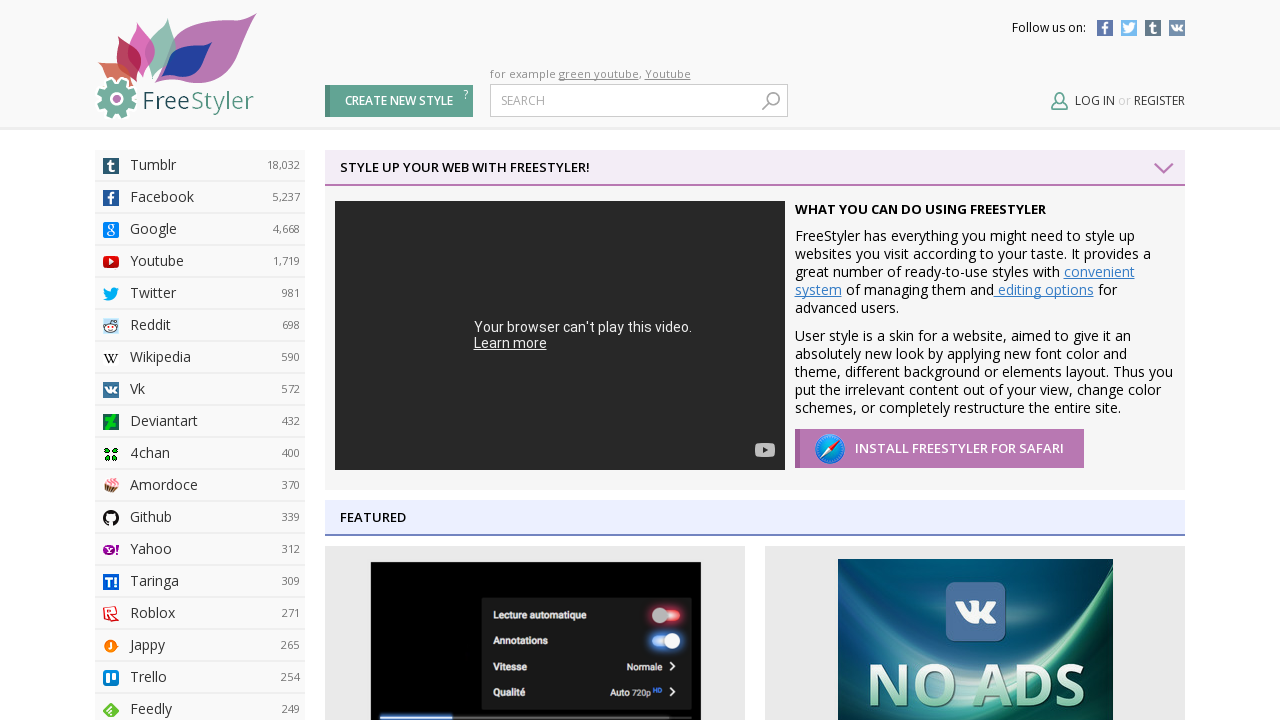Click Learn more in video player

point(510,344)
